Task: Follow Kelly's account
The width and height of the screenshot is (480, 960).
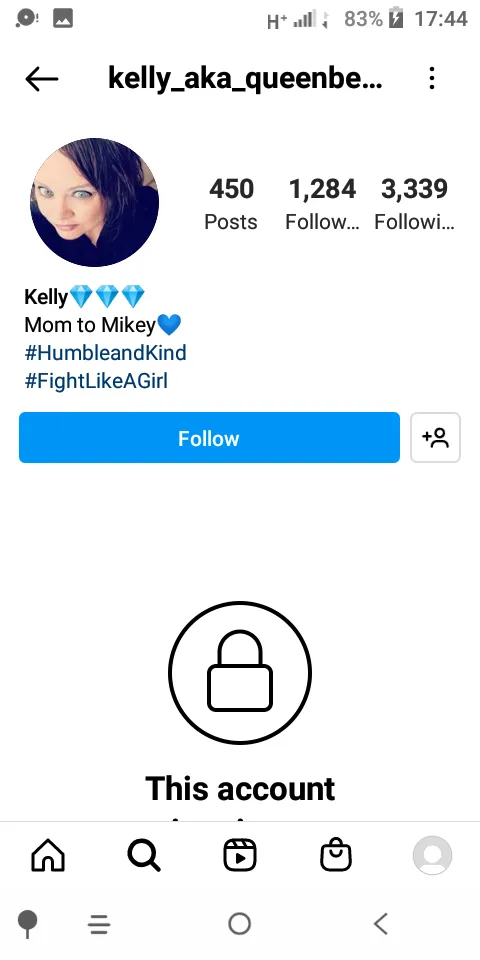Action: 209,438
